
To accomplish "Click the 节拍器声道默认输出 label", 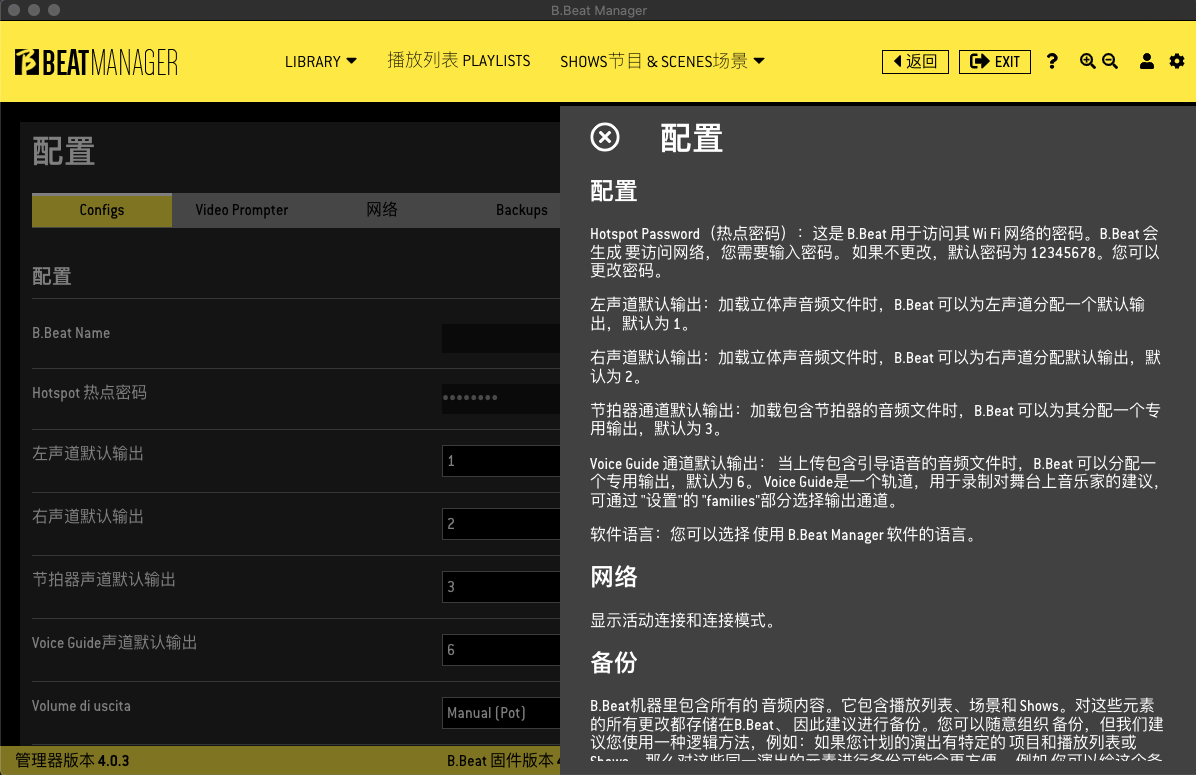I will [x=104, y=580].
